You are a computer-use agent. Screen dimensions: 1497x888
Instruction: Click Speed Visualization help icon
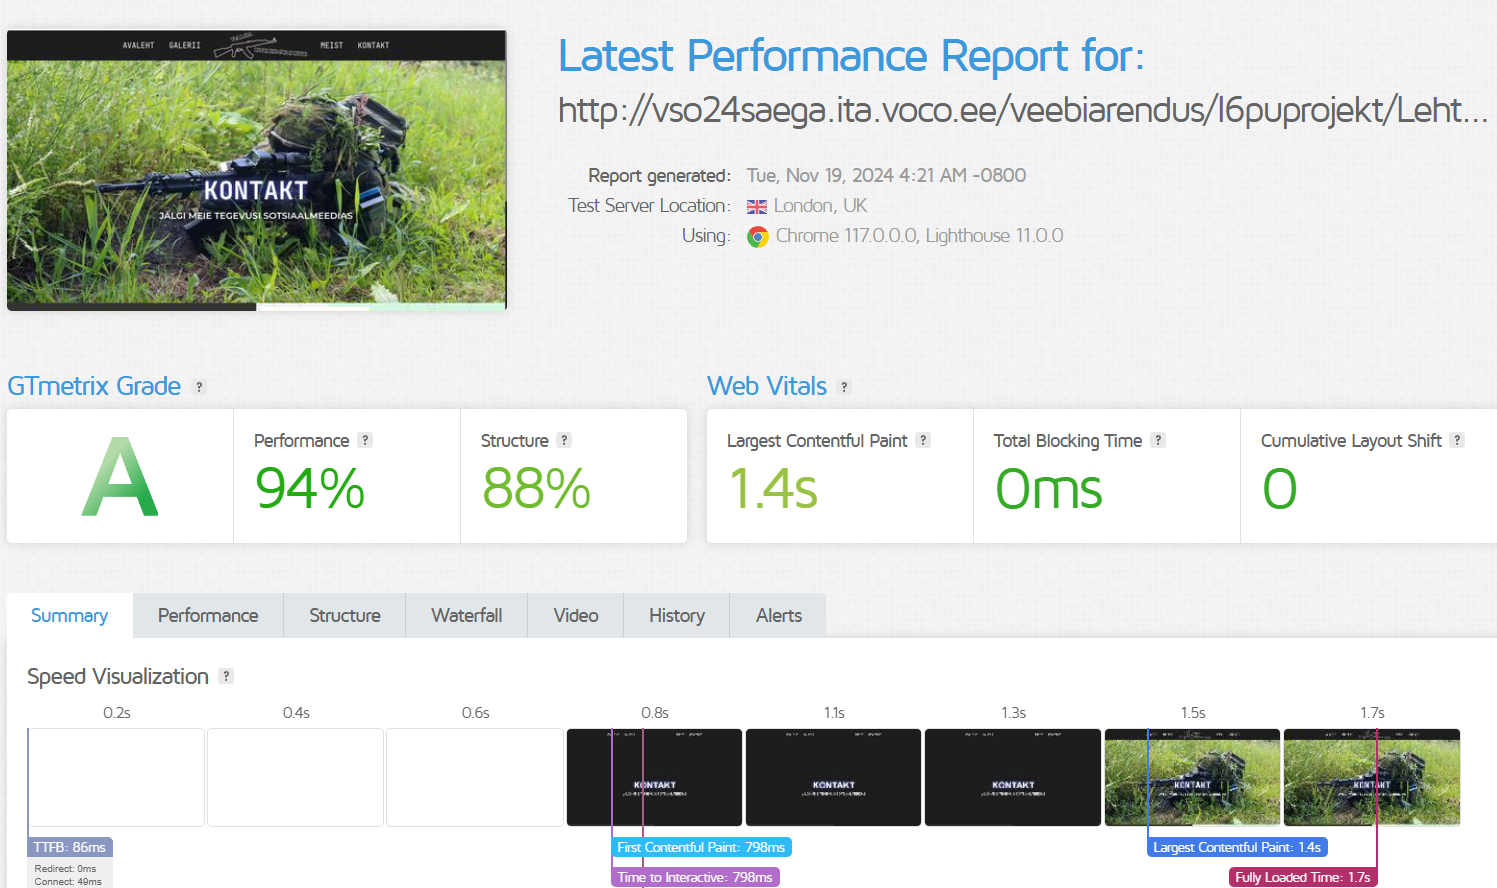pos(226,676)
